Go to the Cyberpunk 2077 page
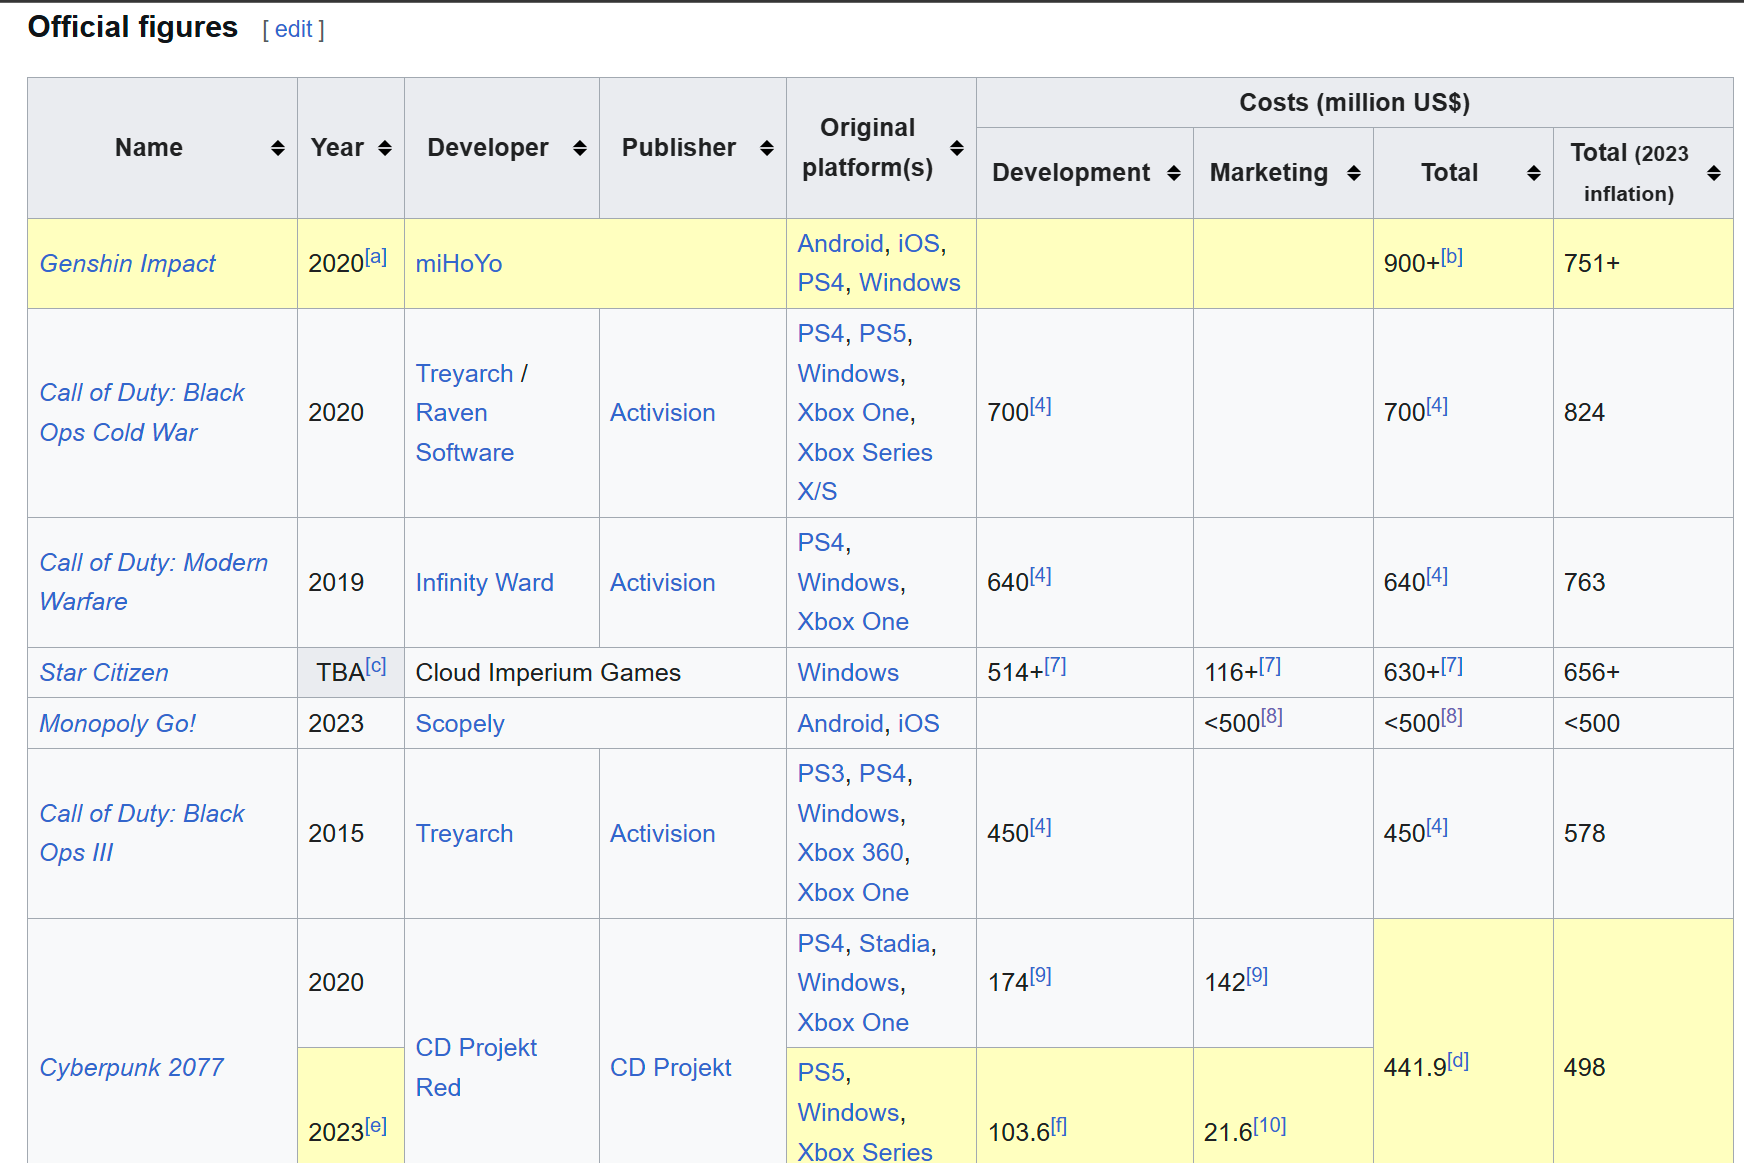 point(131,1067)
